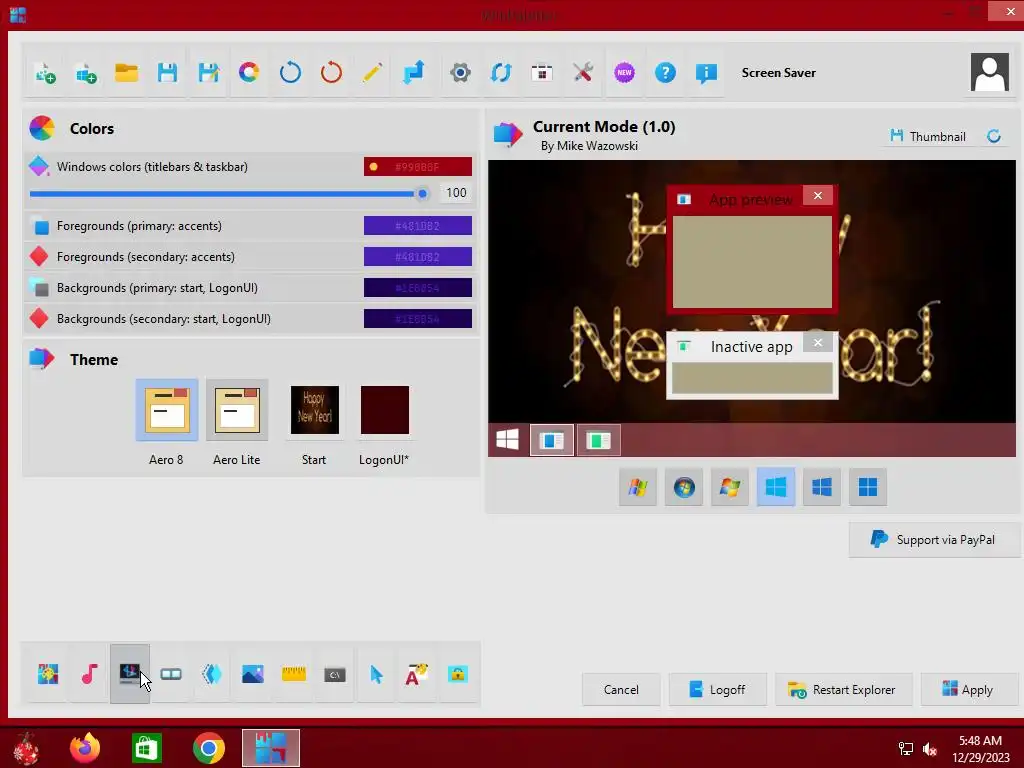1024x768 pixels.
Task: Click the purple NEW badge icon
Action: click(x=624, y=72)
